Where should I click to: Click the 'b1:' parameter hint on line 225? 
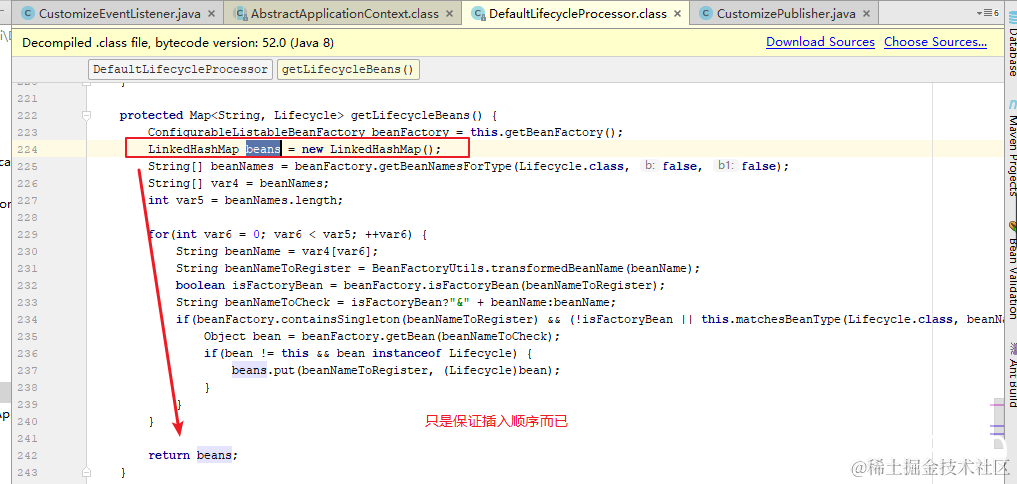coord(725,166)
